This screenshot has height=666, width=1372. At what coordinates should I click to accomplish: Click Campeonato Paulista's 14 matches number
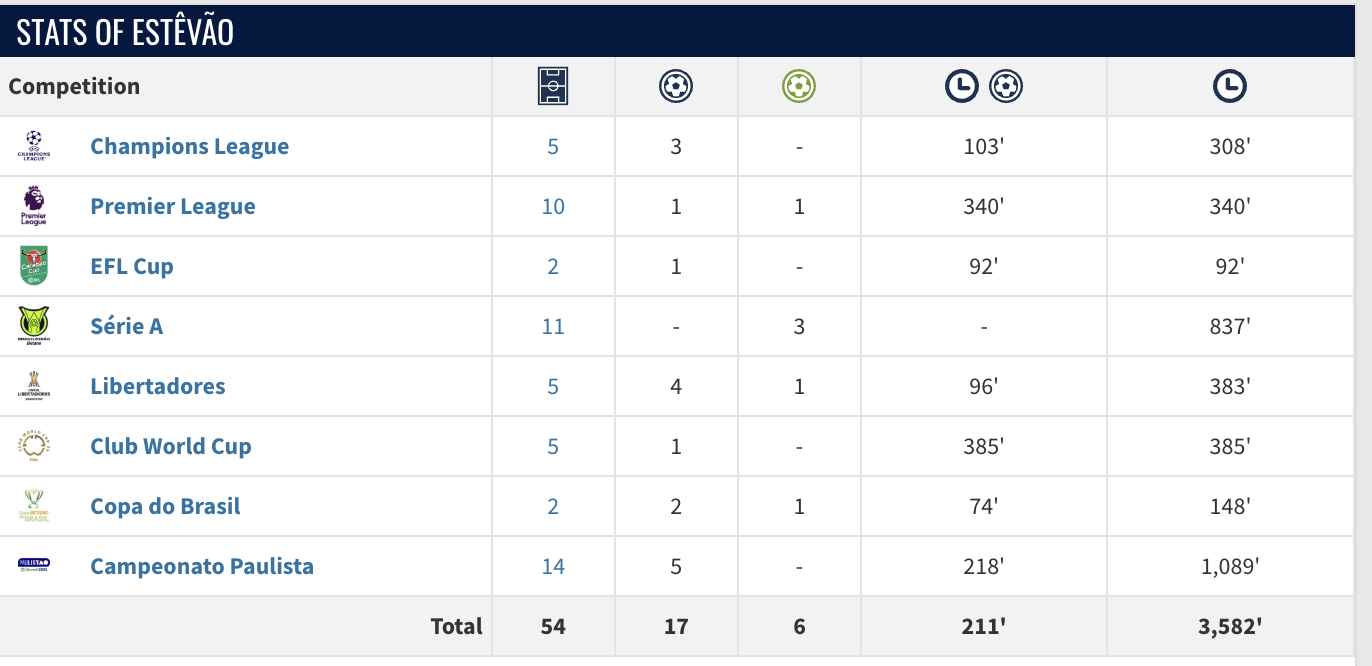[x=553, y=566]
